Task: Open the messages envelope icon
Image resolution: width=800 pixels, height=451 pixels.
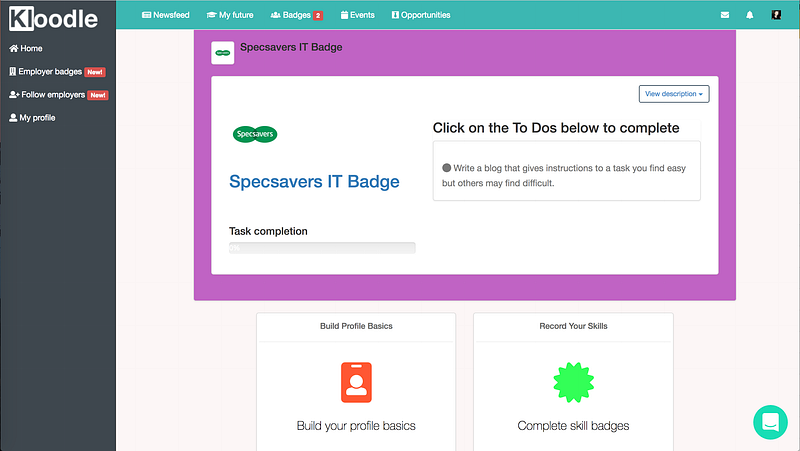Action: (x=724, y=15)
